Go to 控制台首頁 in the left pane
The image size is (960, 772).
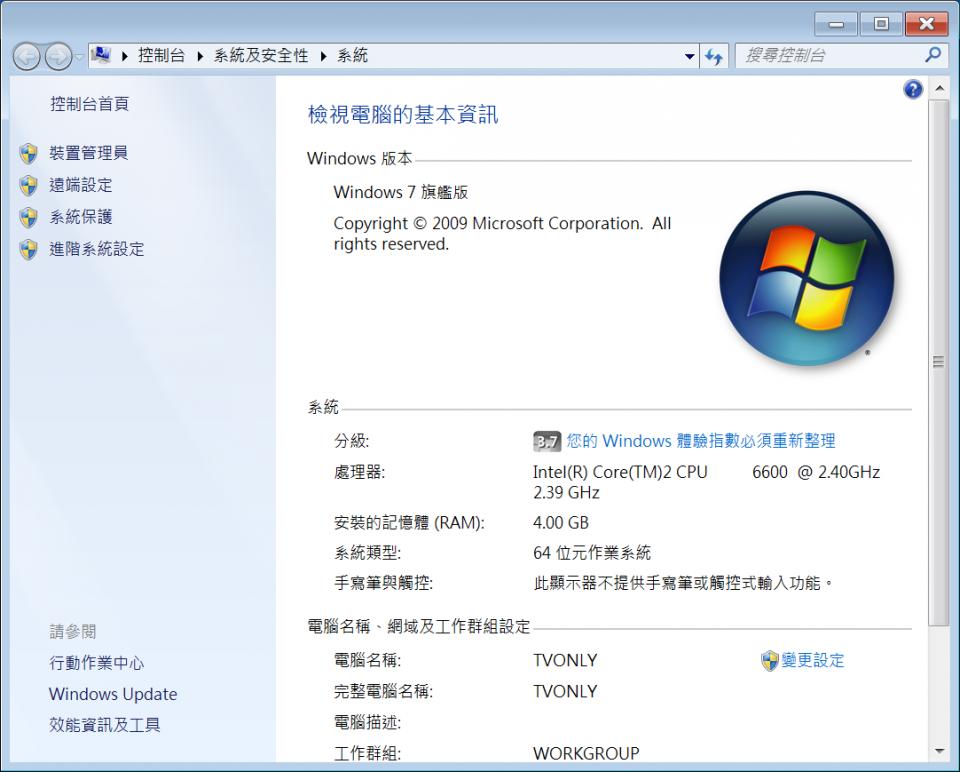[89, 104]
